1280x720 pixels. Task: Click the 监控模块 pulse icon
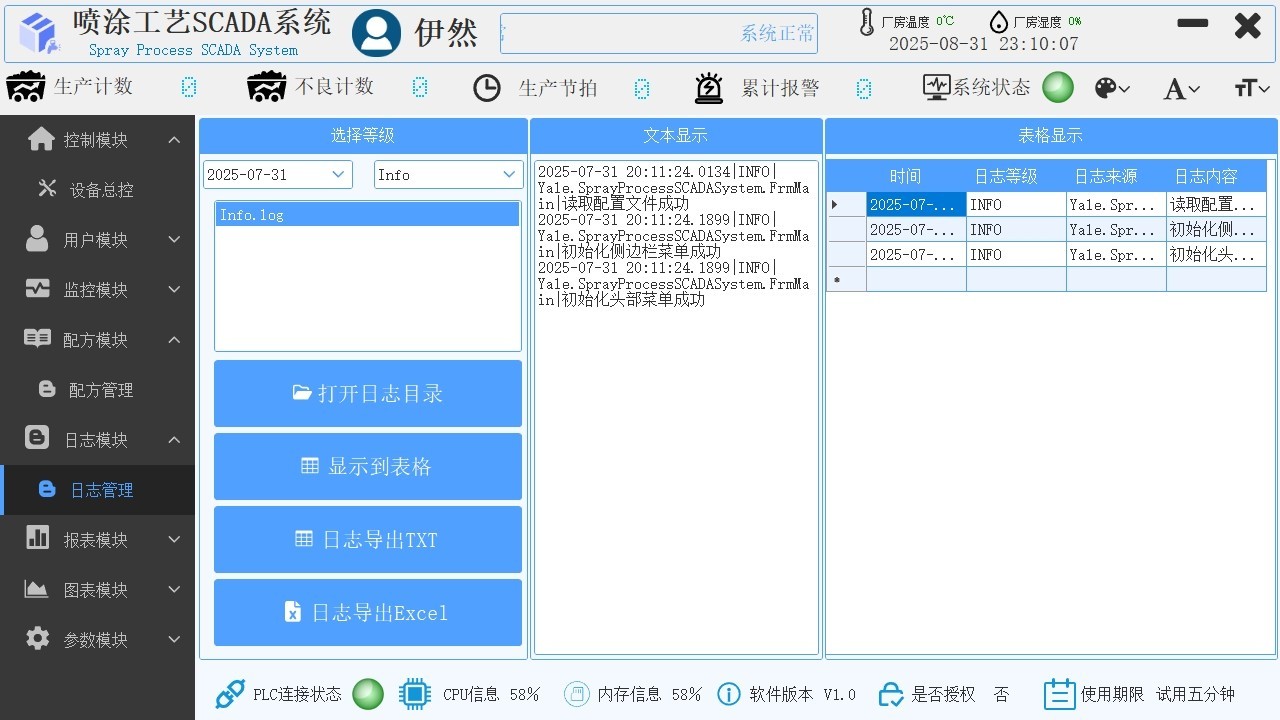37,289
